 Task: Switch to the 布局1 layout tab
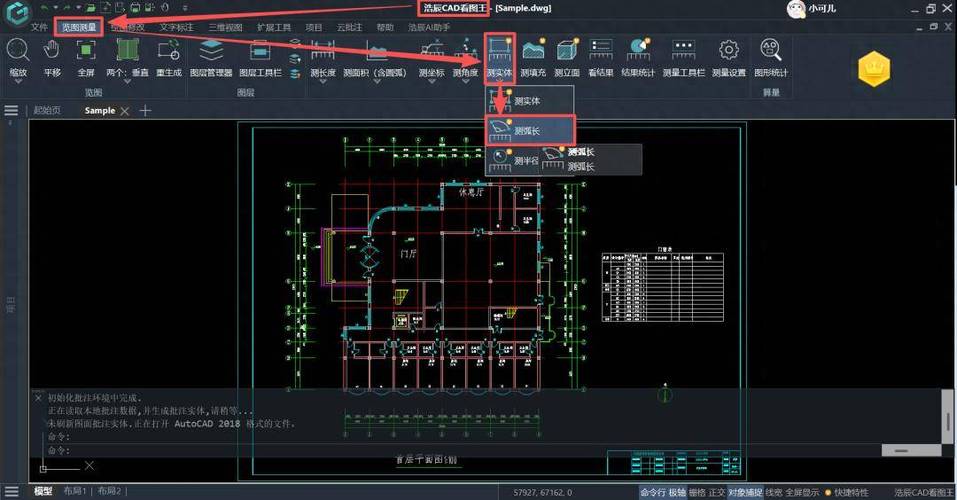[75, 491]
